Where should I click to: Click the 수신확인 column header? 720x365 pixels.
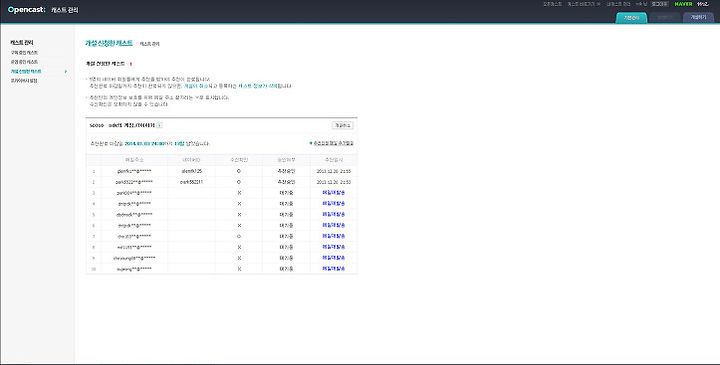click(239, 160)
